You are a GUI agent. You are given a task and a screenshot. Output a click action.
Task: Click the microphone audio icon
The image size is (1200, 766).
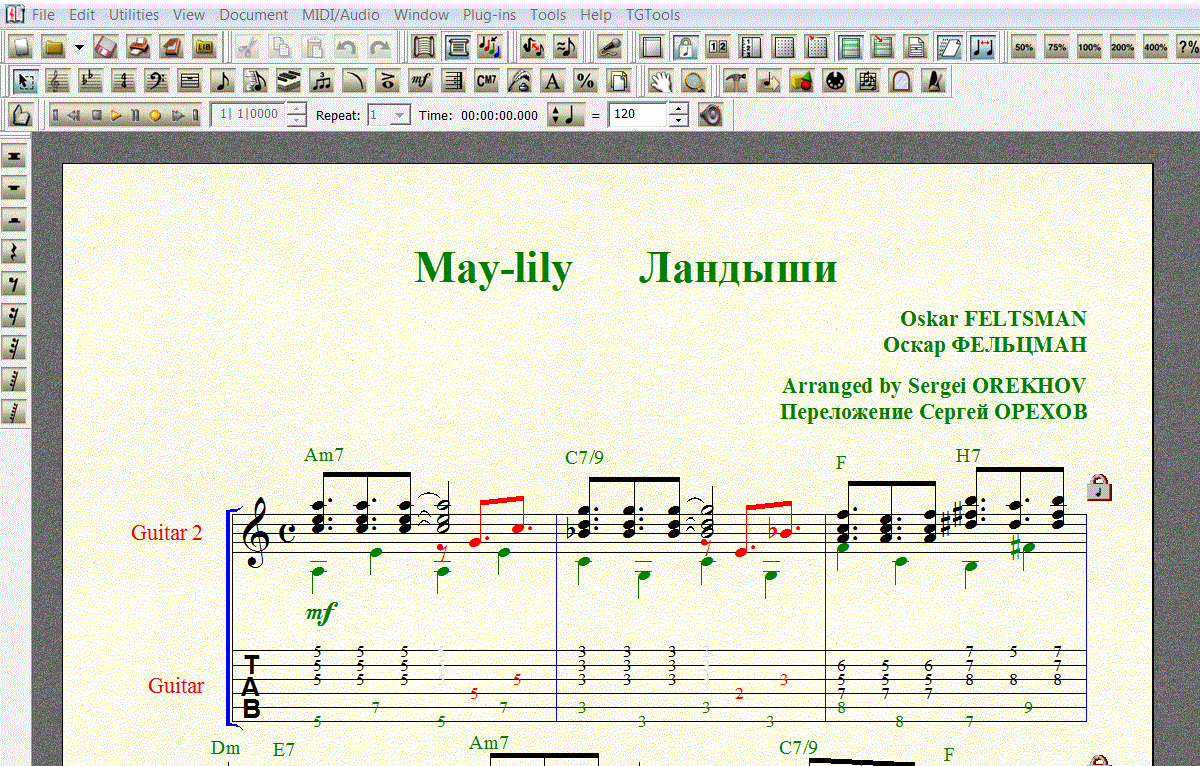point(609,47)
